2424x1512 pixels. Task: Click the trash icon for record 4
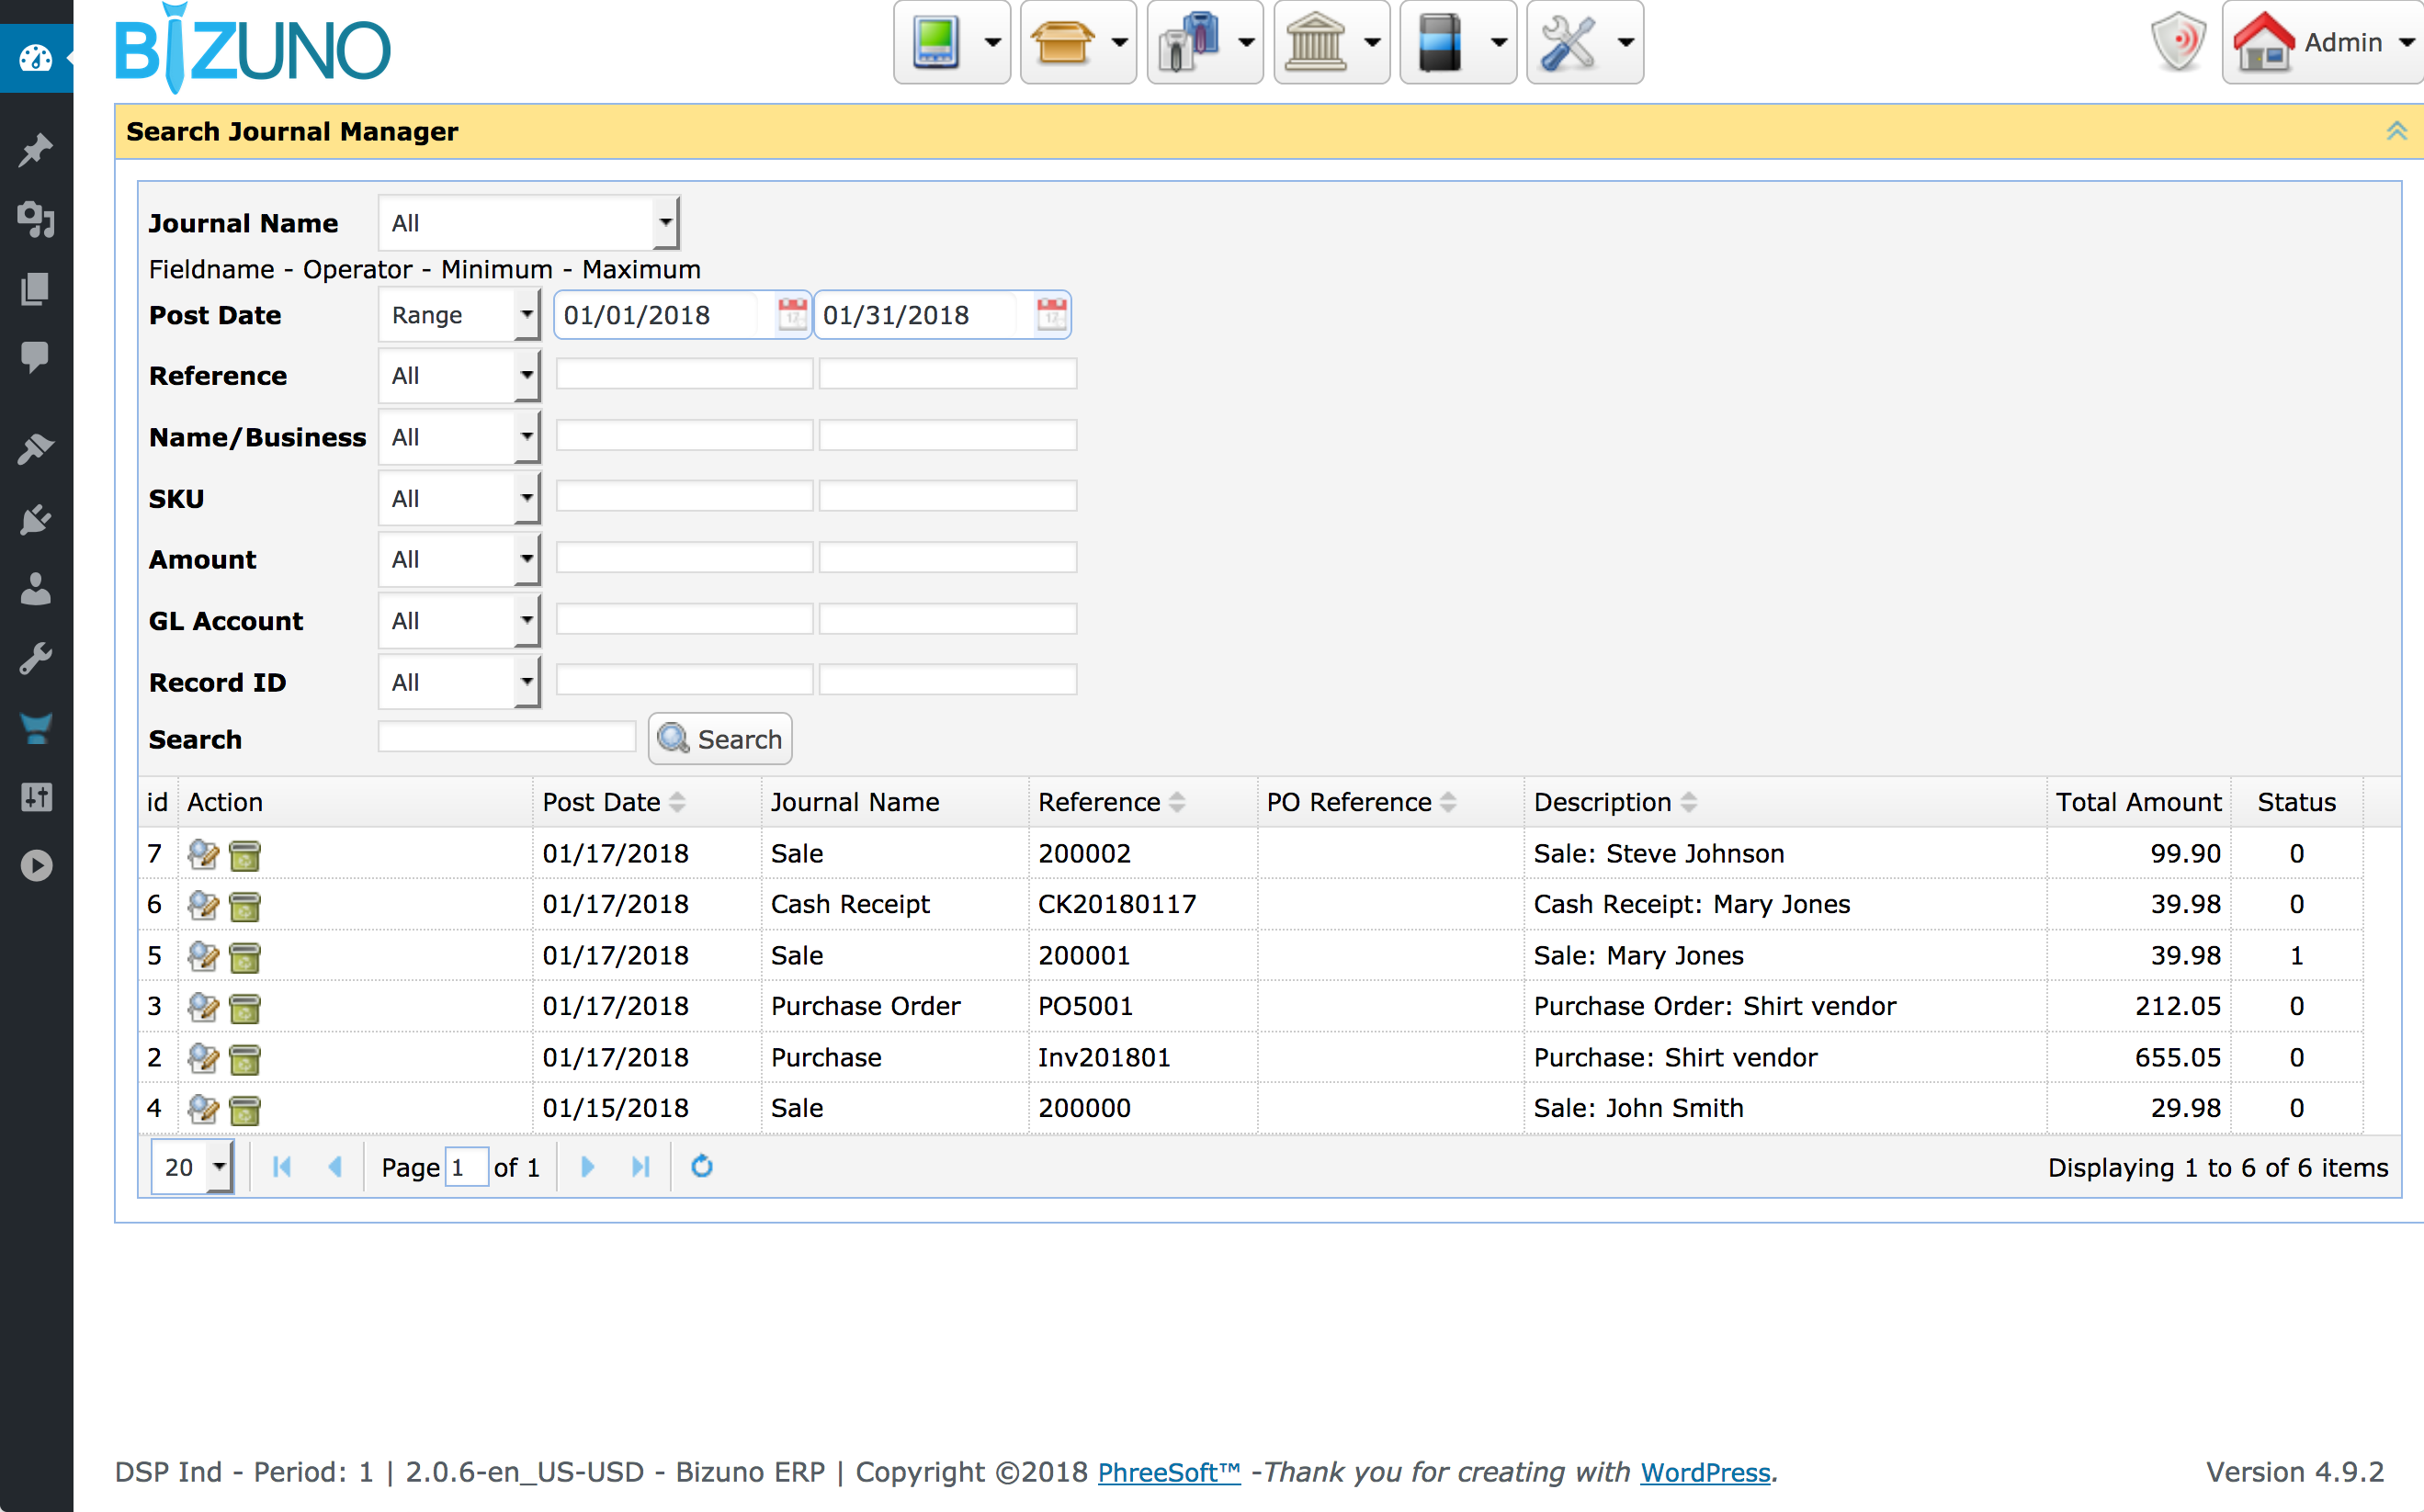click(245, 1109)
